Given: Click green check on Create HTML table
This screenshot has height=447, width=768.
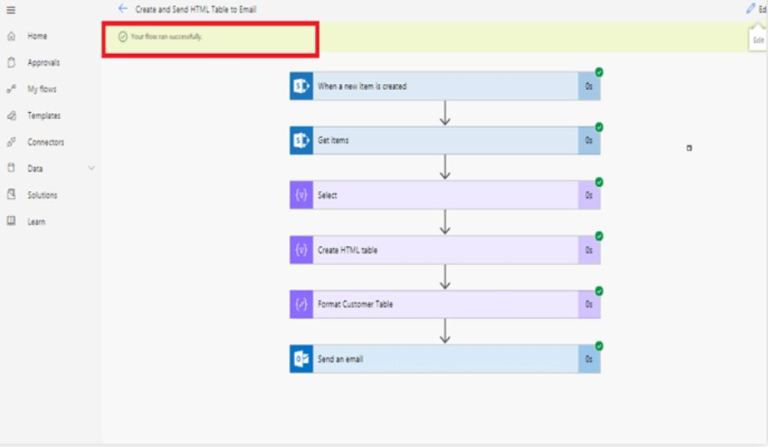Looking at the screenshot, I should click(x=599, y=236).
